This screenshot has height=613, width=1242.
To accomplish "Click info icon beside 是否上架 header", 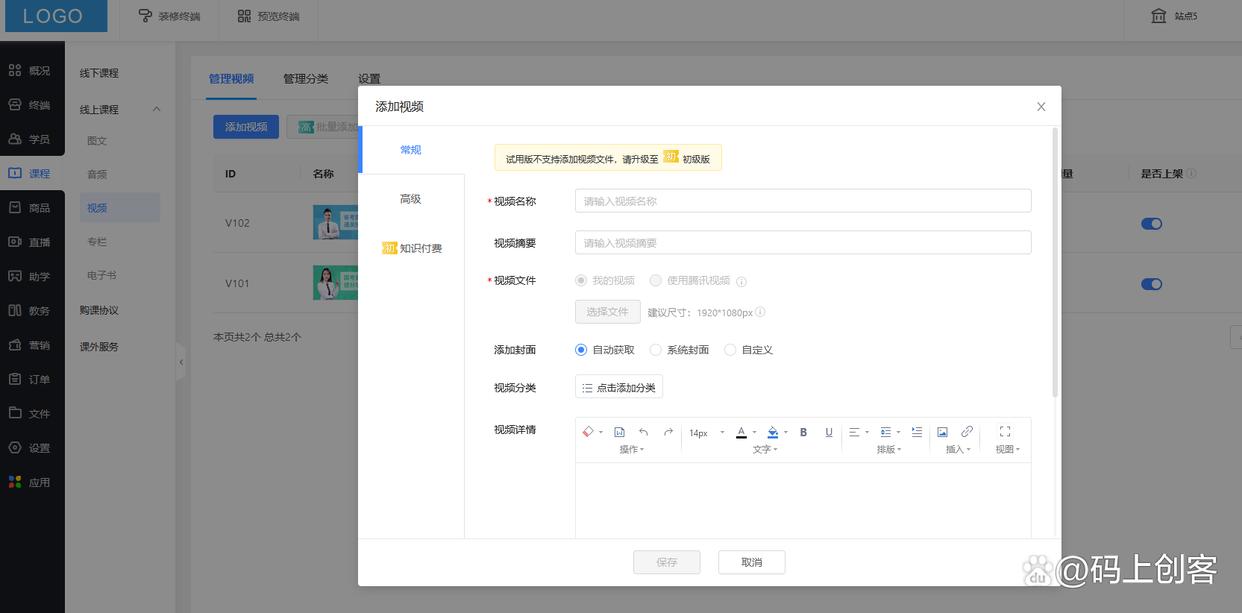I will 1191,174.
